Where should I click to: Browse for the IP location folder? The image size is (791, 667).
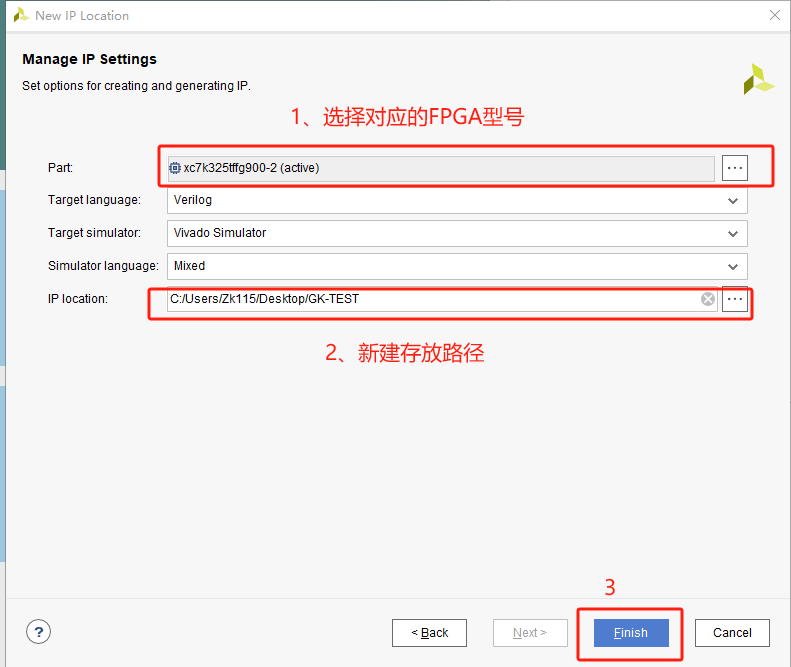click(x=734, y=299)
